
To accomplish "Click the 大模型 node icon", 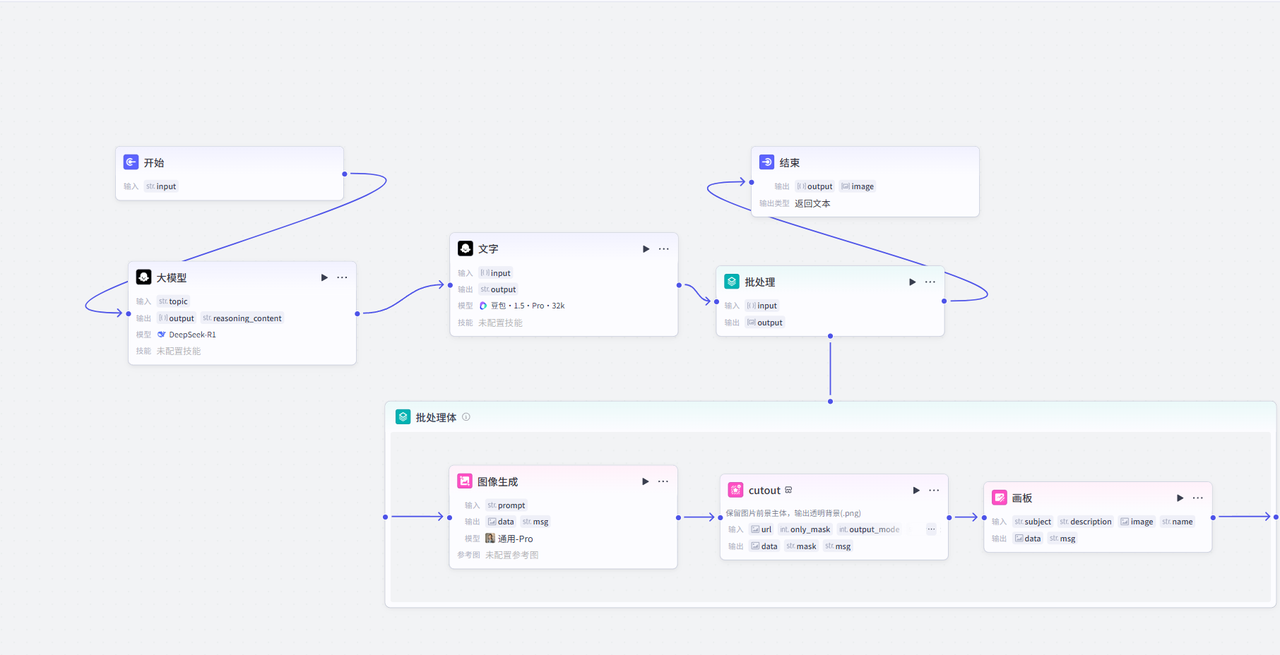I will [144, 277].
